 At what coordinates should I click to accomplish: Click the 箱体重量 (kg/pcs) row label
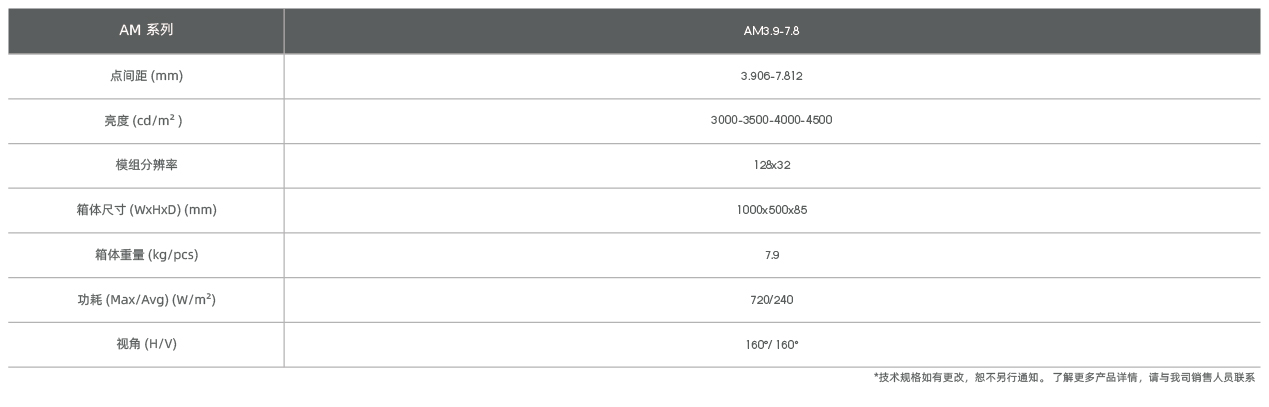click(146, 255)
